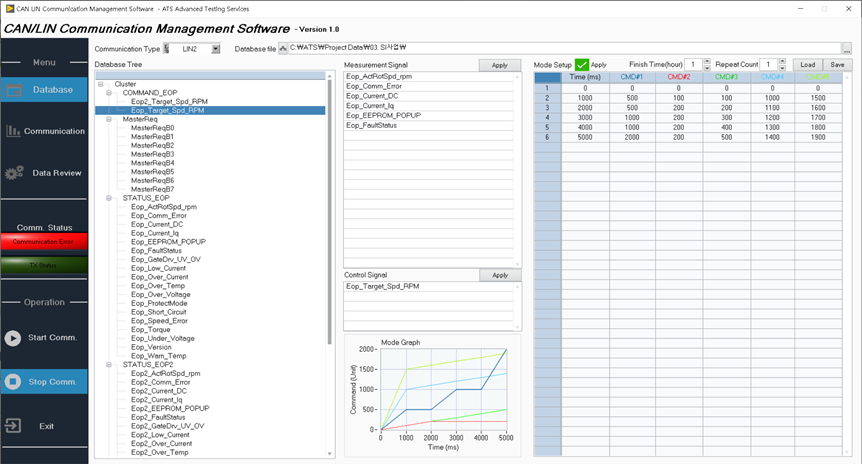862x464 pixels.
Task: Select Eop_Warn_Temp tree item
Action: 158,356
